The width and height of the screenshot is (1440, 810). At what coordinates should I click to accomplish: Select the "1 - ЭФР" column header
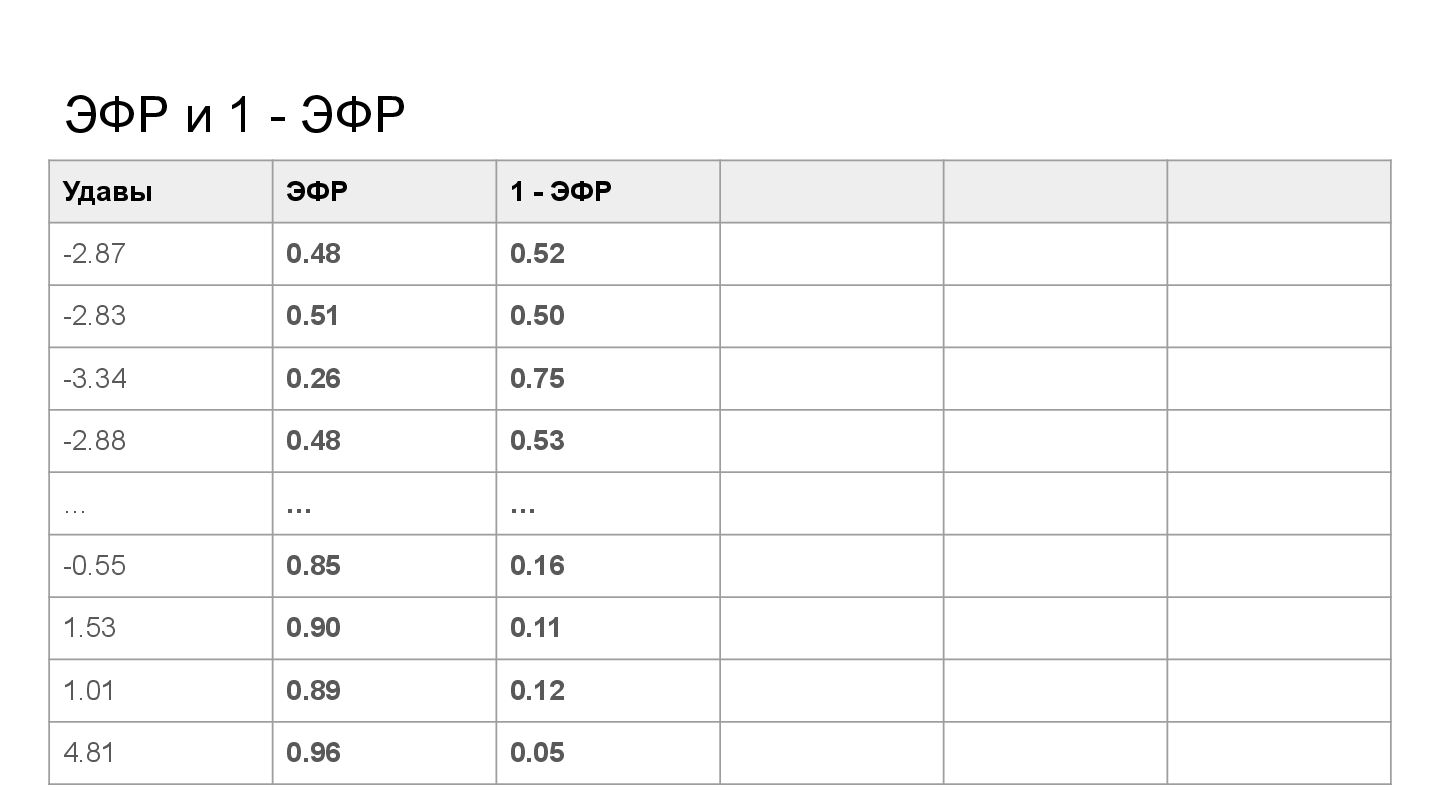click(x=560, y=191)
